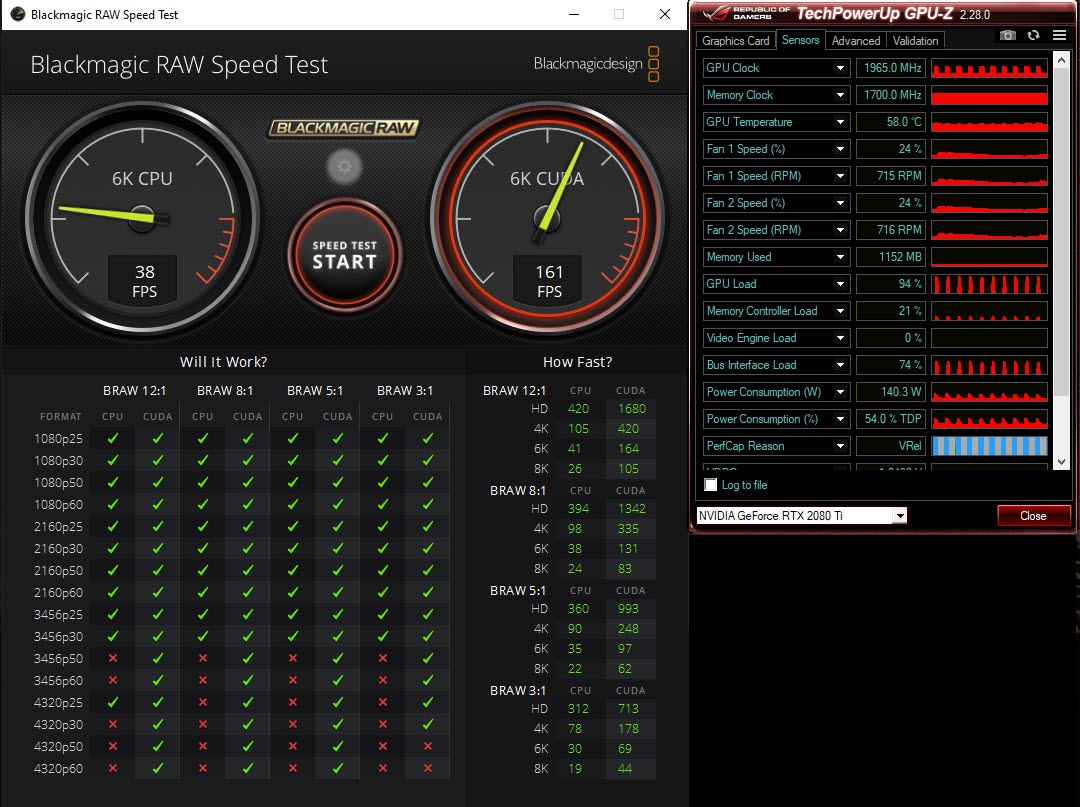Viewport: 1080px width, 807px height.
Task: Click the BRAW 5:1 column header in Will It Work
Action: click(x=315, y=390)
